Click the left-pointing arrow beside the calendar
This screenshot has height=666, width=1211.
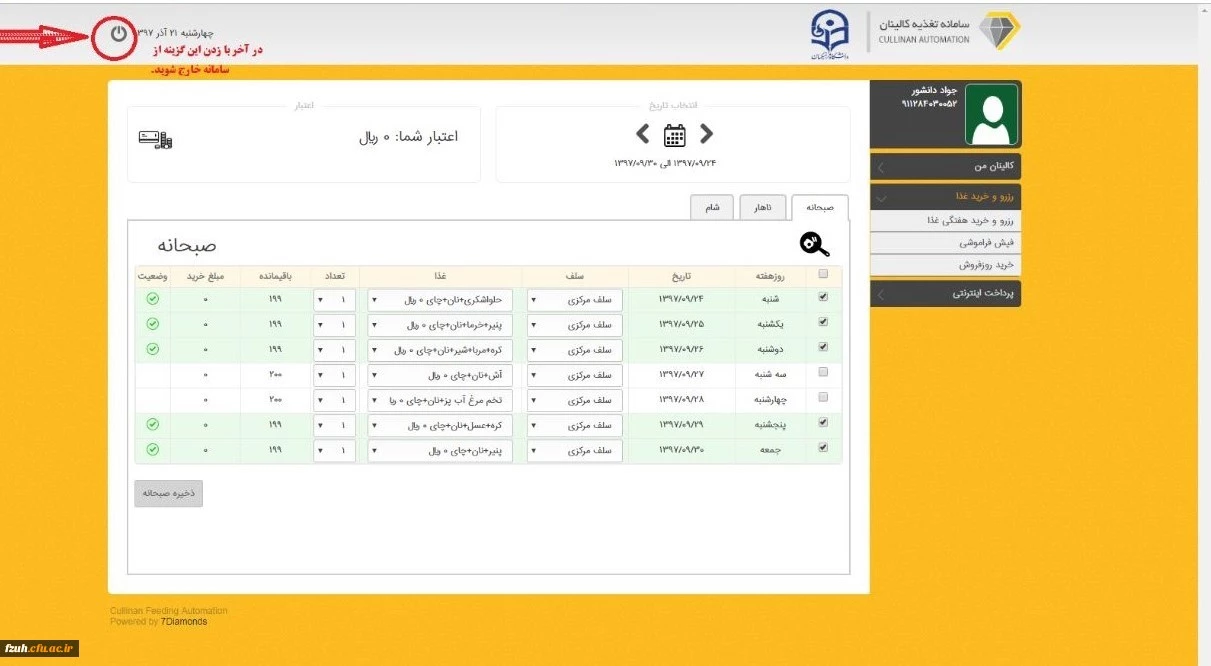coord(643,134)
